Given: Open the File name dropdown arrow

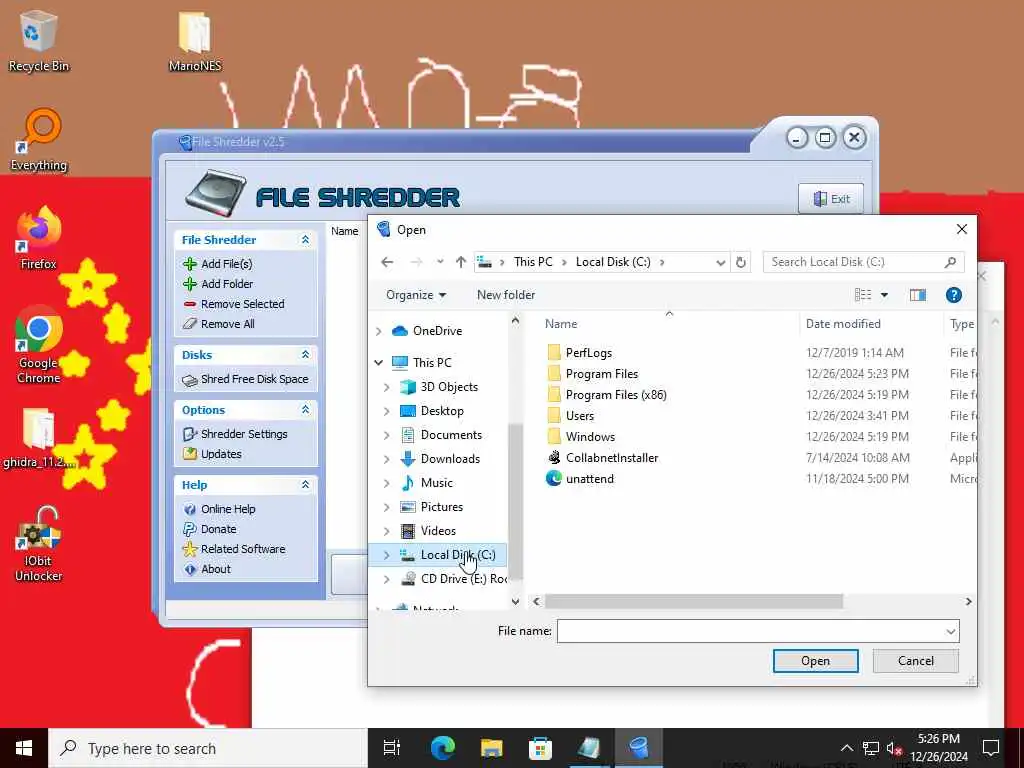Looking at the screenshot, I should 951,632.
